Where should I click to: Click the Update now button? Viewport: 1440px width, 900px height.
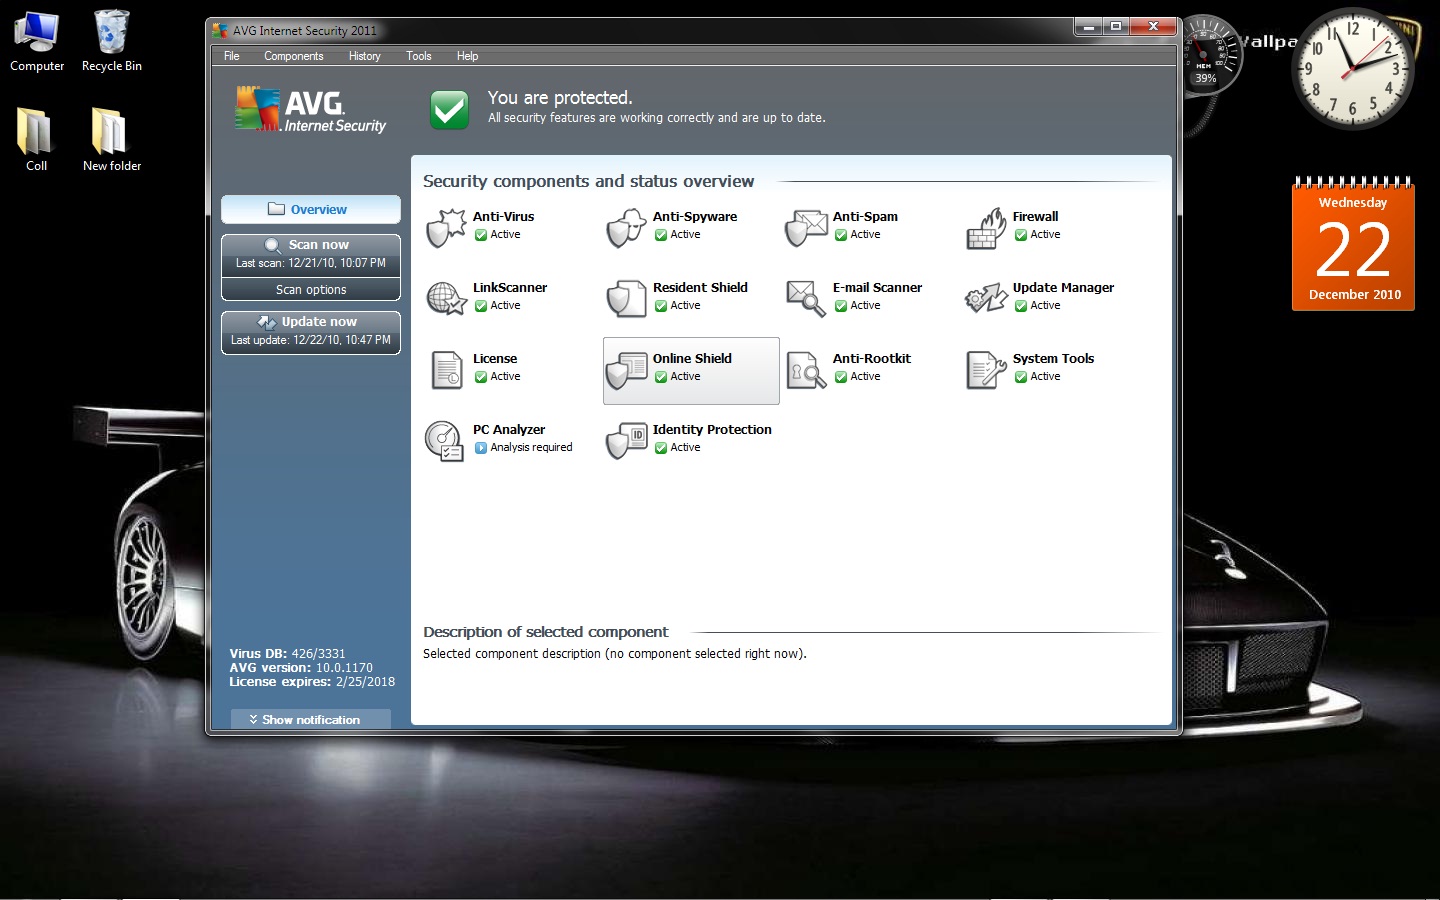pos(311,322)
